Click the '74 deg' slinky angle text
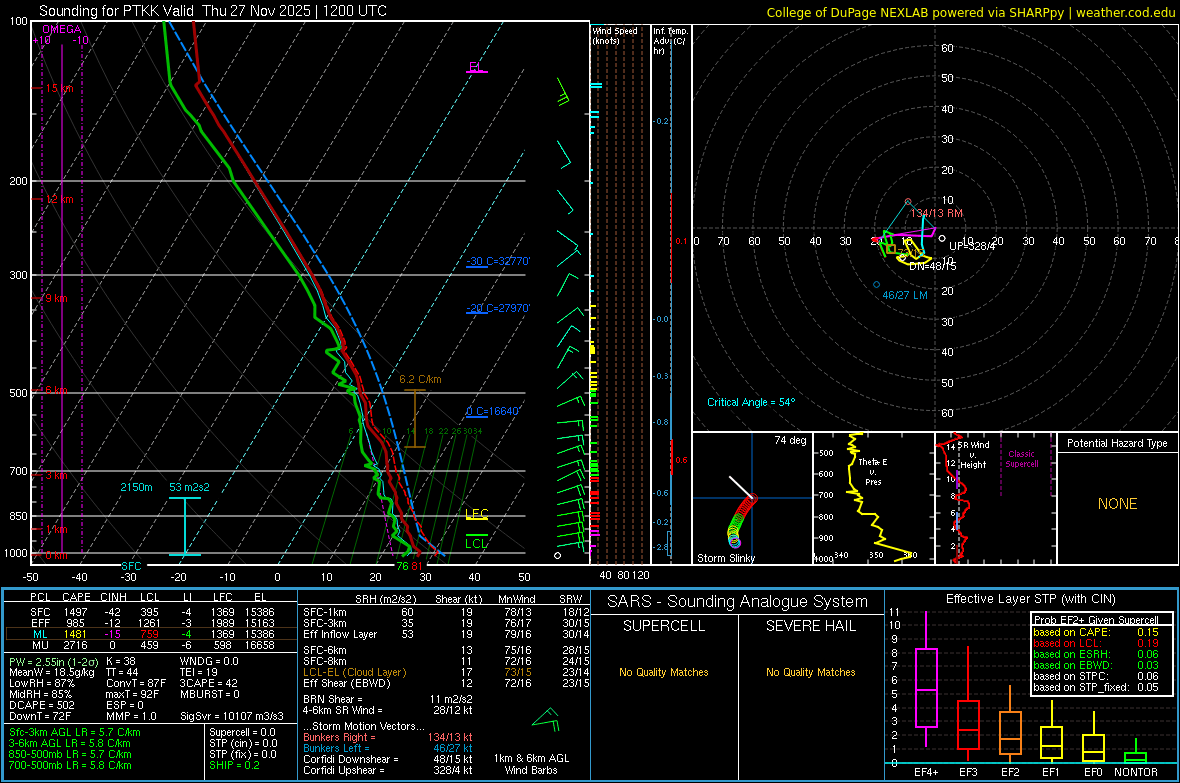The height and width of the screenshot is (783, 1180). click(790, 440)
